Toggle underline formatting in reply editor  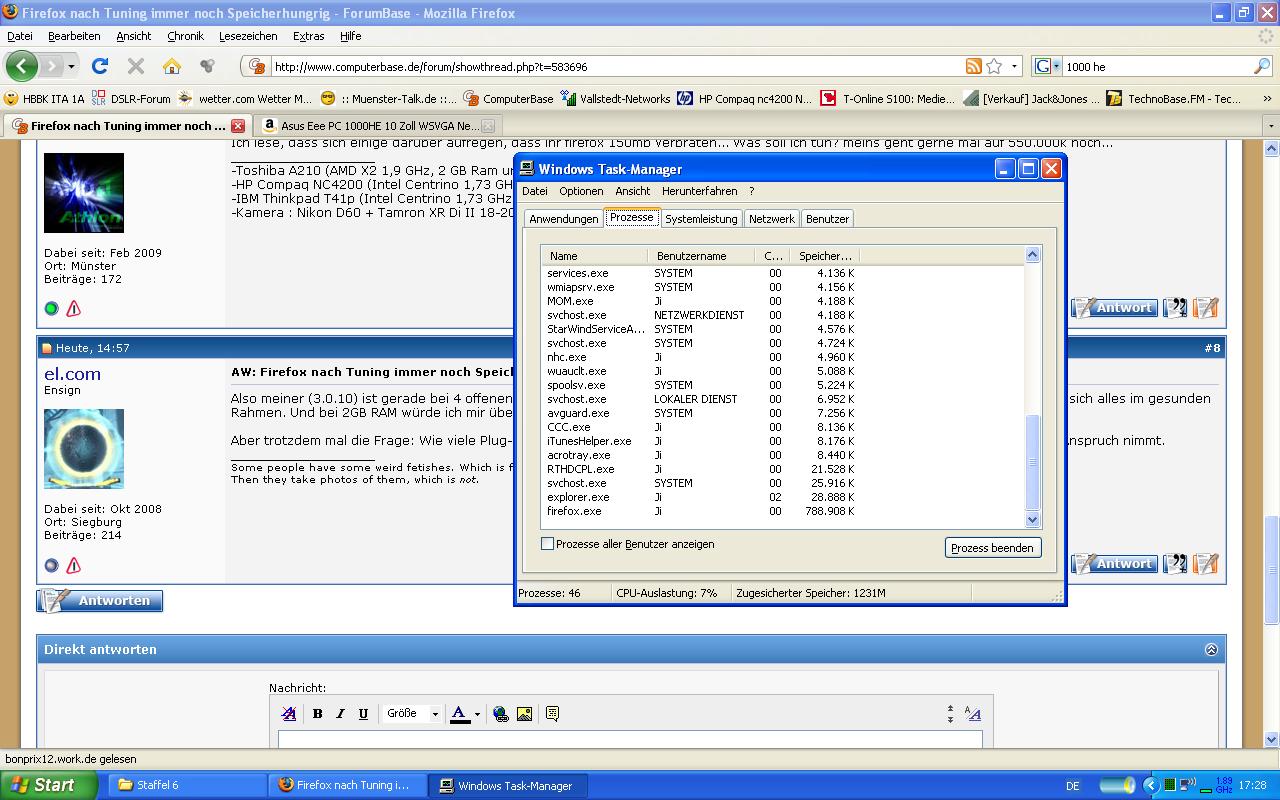(363, 713)
